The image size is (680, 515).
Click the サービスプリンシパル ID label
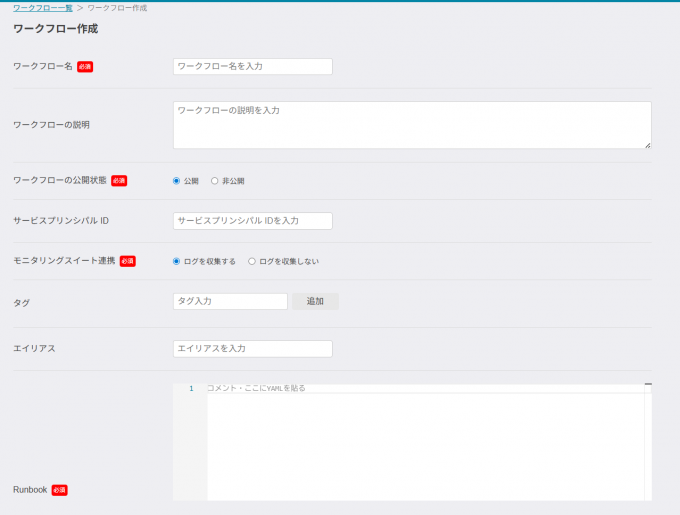(x=61, y=221)
